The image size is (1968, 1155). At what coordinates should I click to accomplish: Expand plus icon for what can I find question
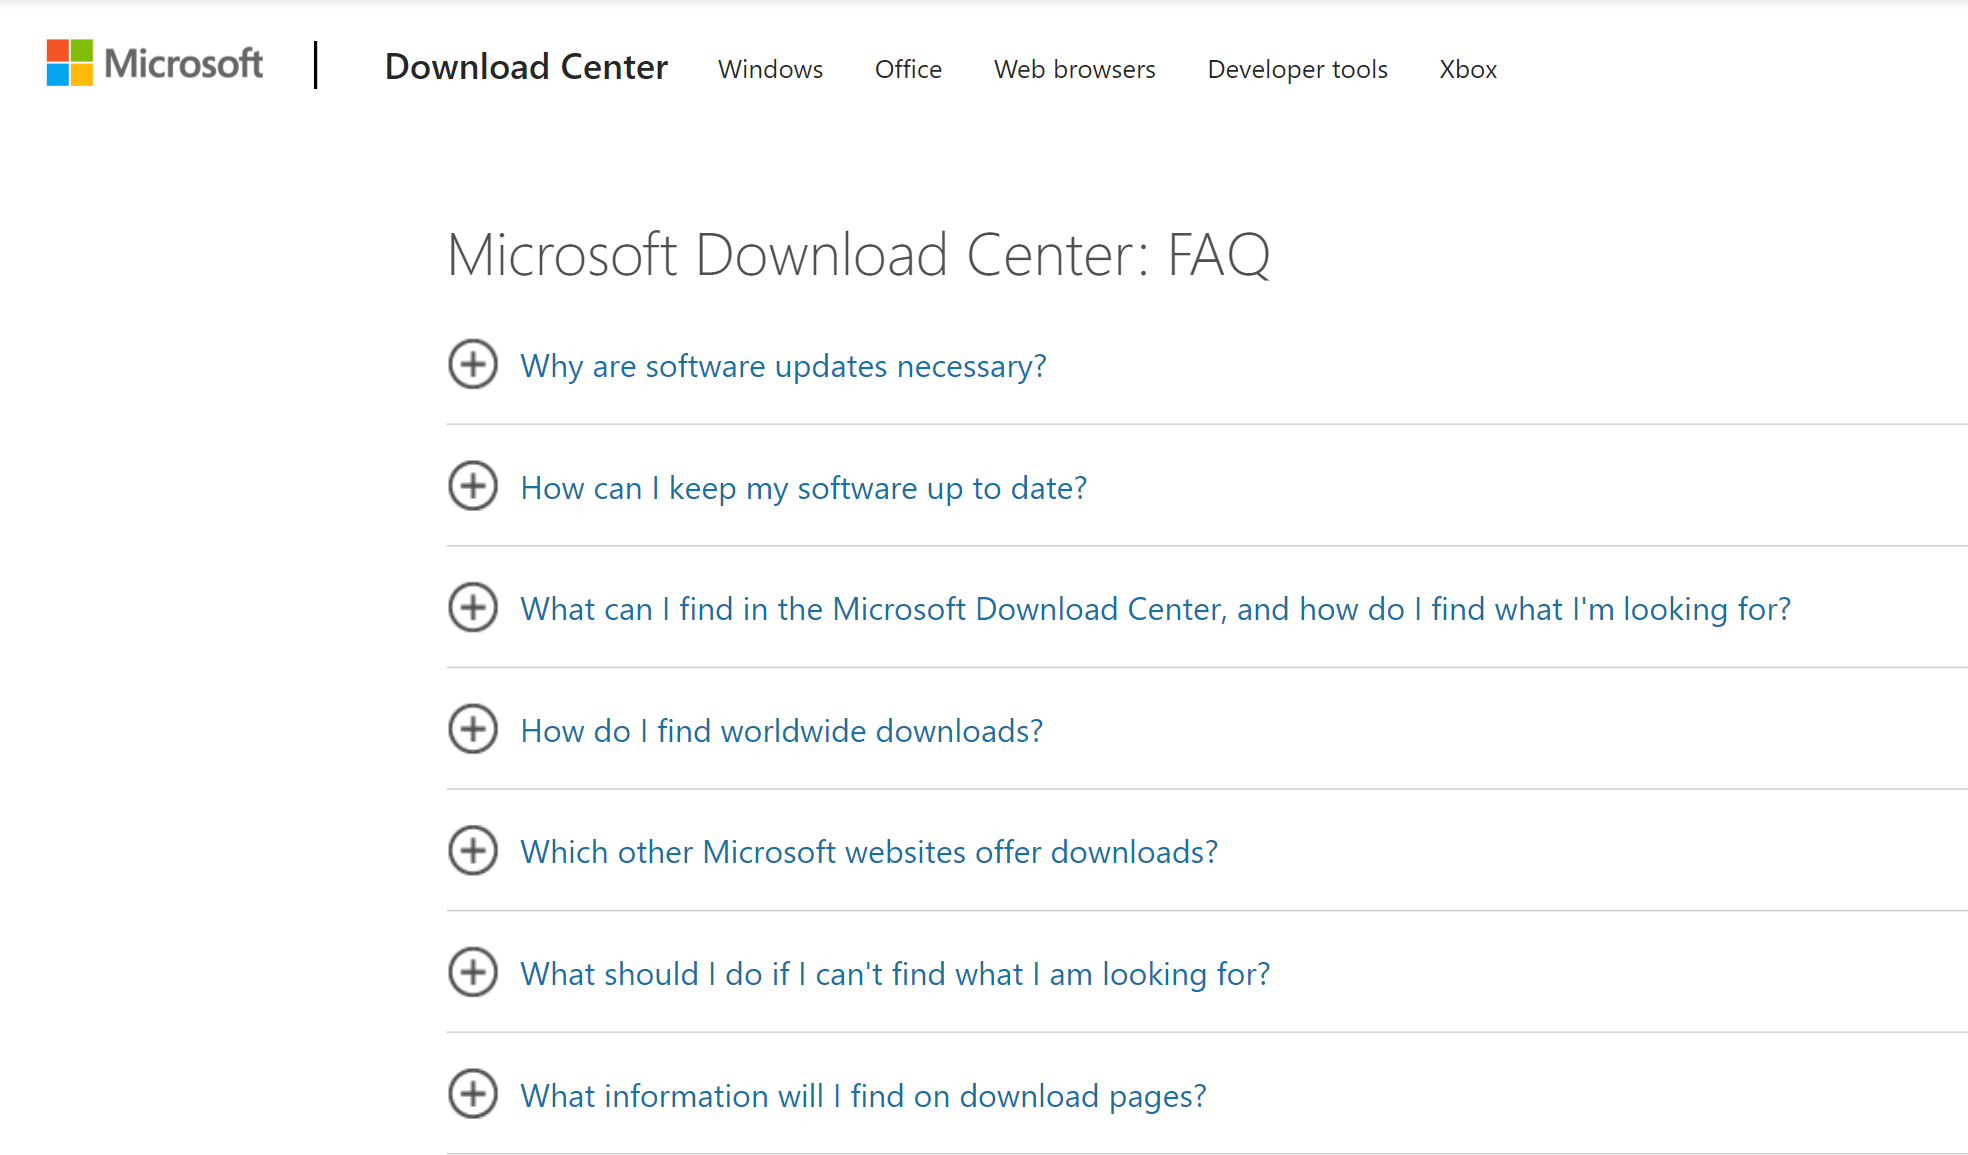473,607
